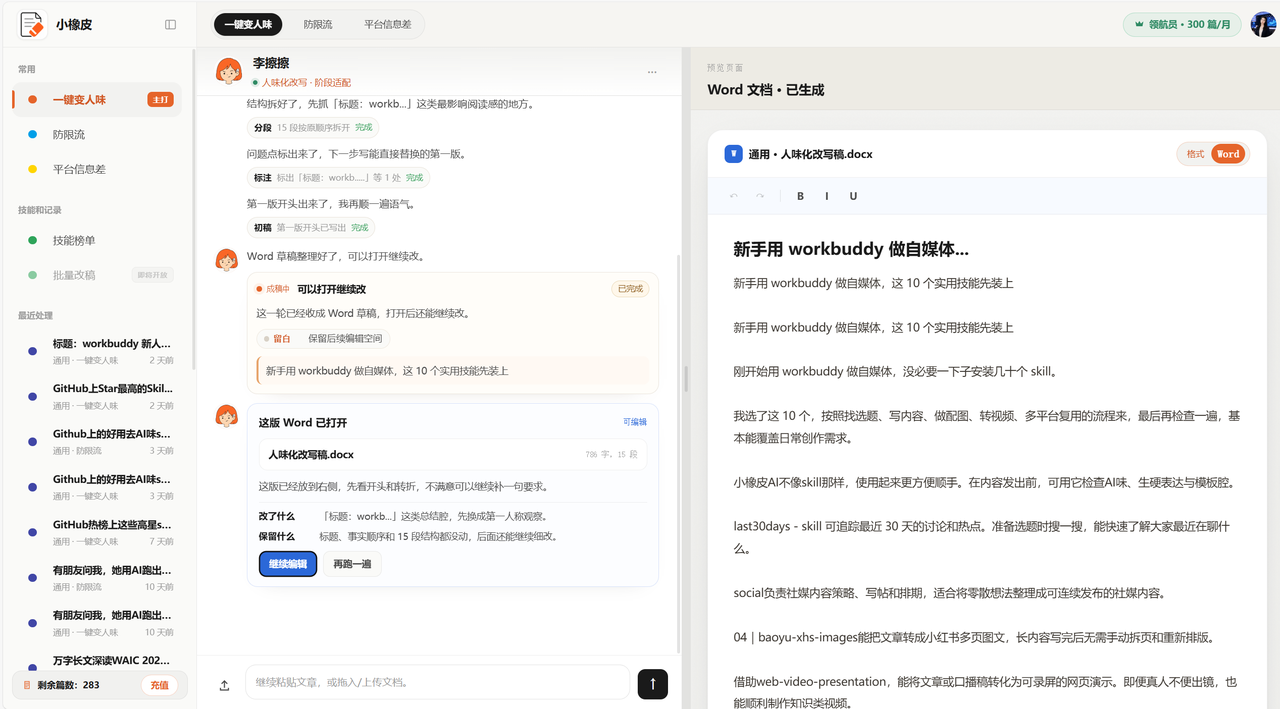Click the 继续编辑 button
This screenshot has width=1280, height=709.
(288, 564)
